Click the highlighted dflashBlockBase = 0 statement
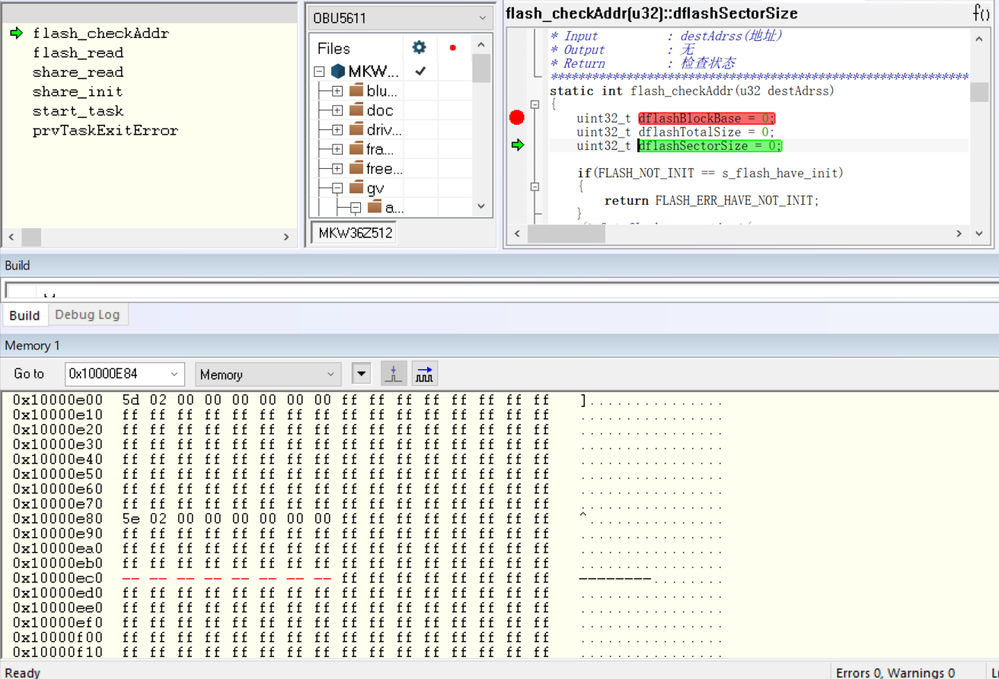Viewport: 999px width, 679px height. coord(707,118)
